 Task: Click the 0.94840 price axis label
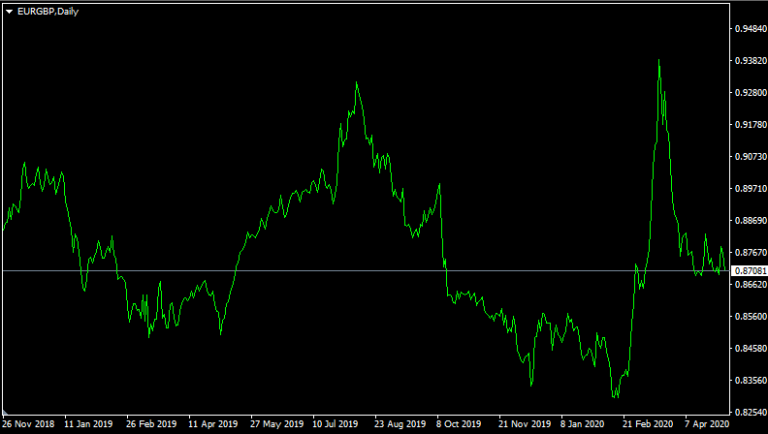point(750,29)
